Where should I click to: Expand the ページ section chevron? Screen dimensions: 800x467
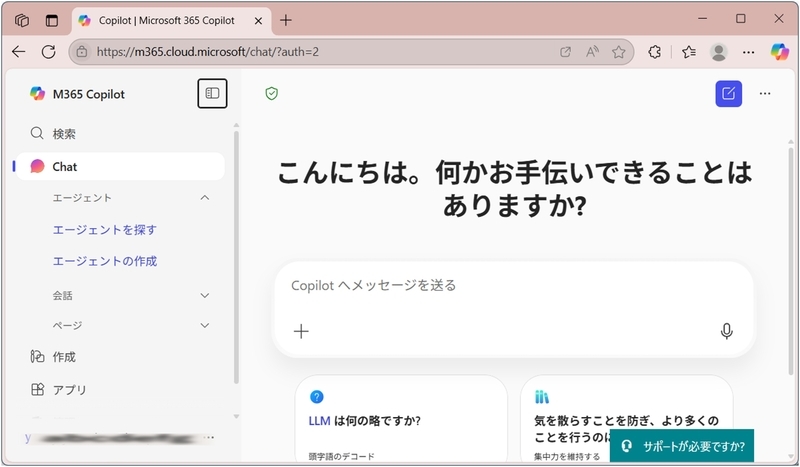(x=205, y=326)
